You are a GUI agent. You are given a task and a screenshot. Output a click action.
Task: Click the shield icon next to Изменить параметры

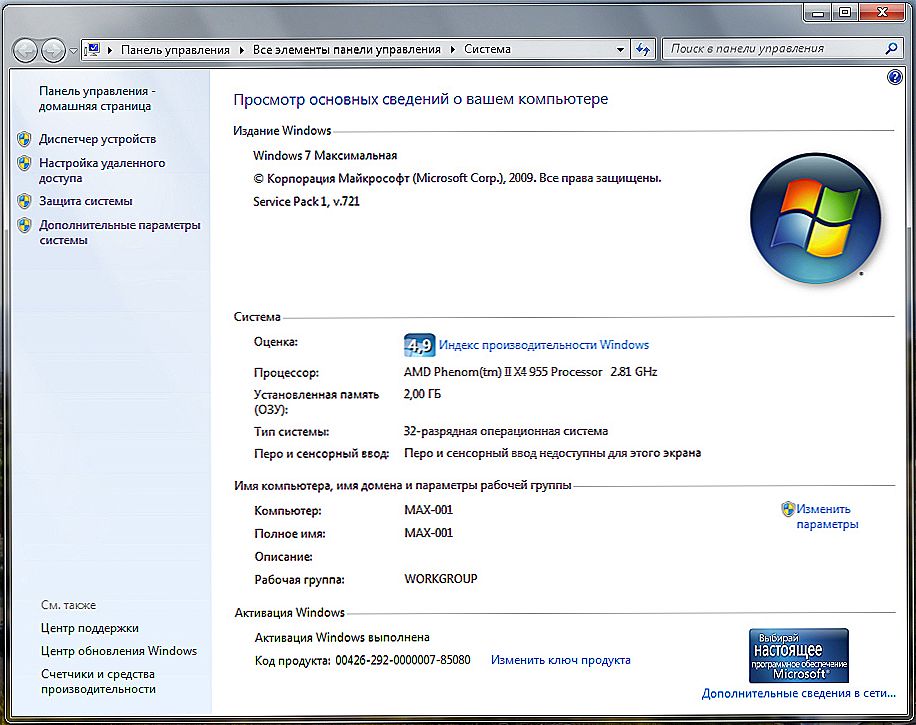tap(788, 509)
